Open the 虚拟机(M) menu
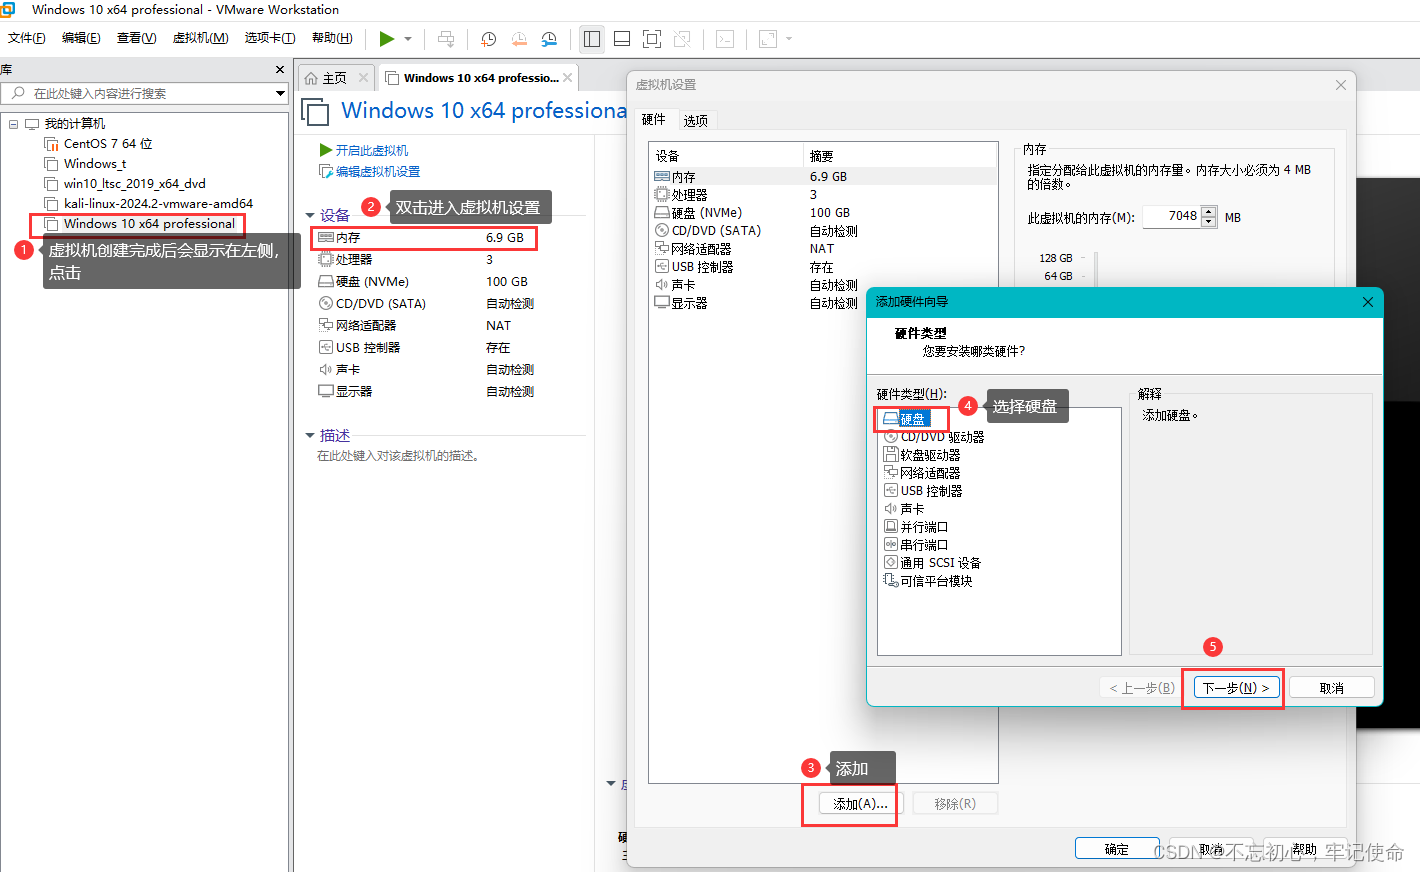Viewport: 1420px width, 872px height. click(200, 38)
